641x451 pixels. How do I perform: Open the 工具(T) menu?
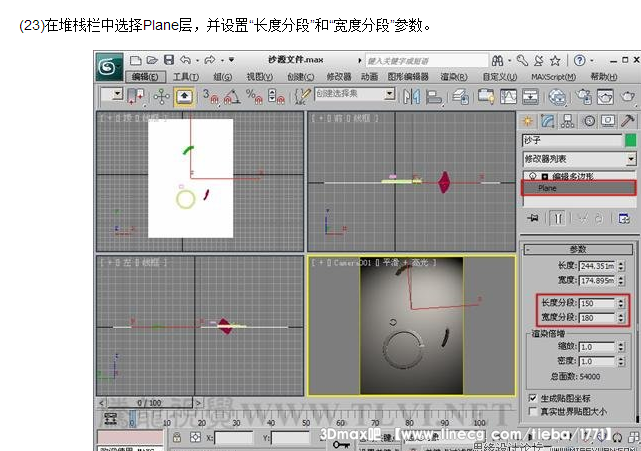[x=186, y=77]
